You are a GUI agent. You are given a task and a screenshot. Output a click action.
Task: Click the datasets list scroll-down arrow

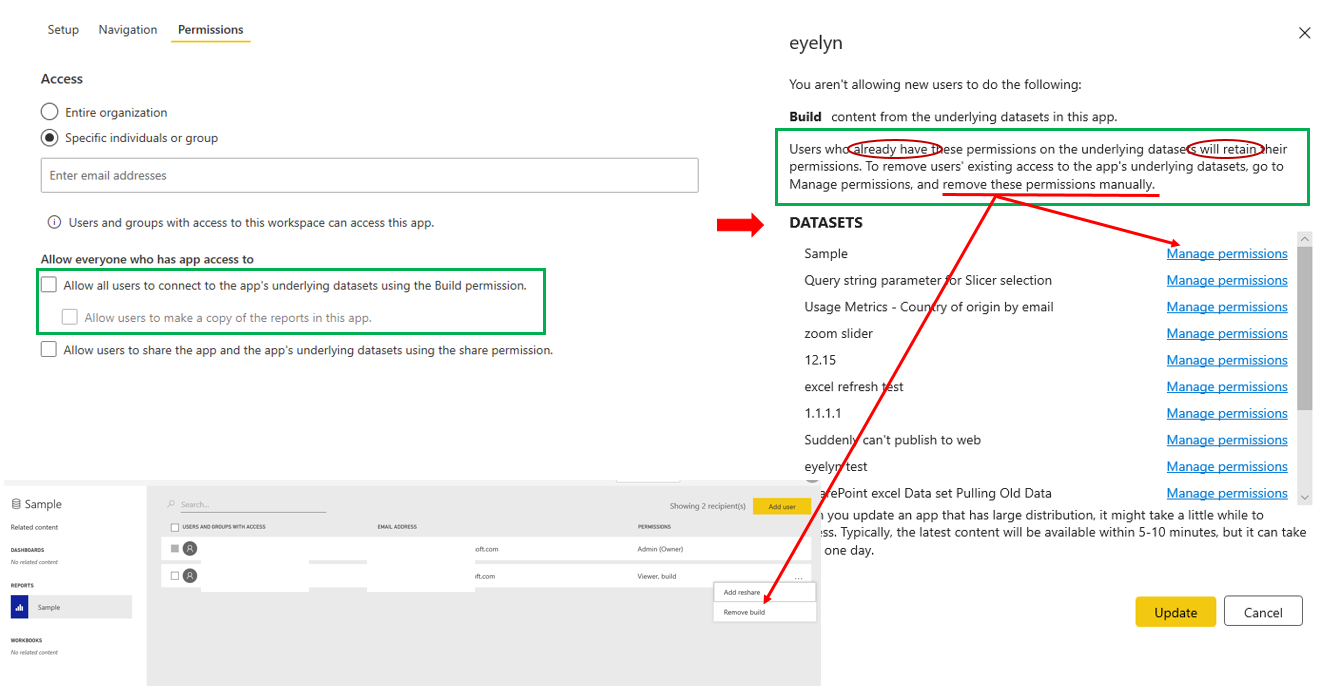click(1305, 497)
